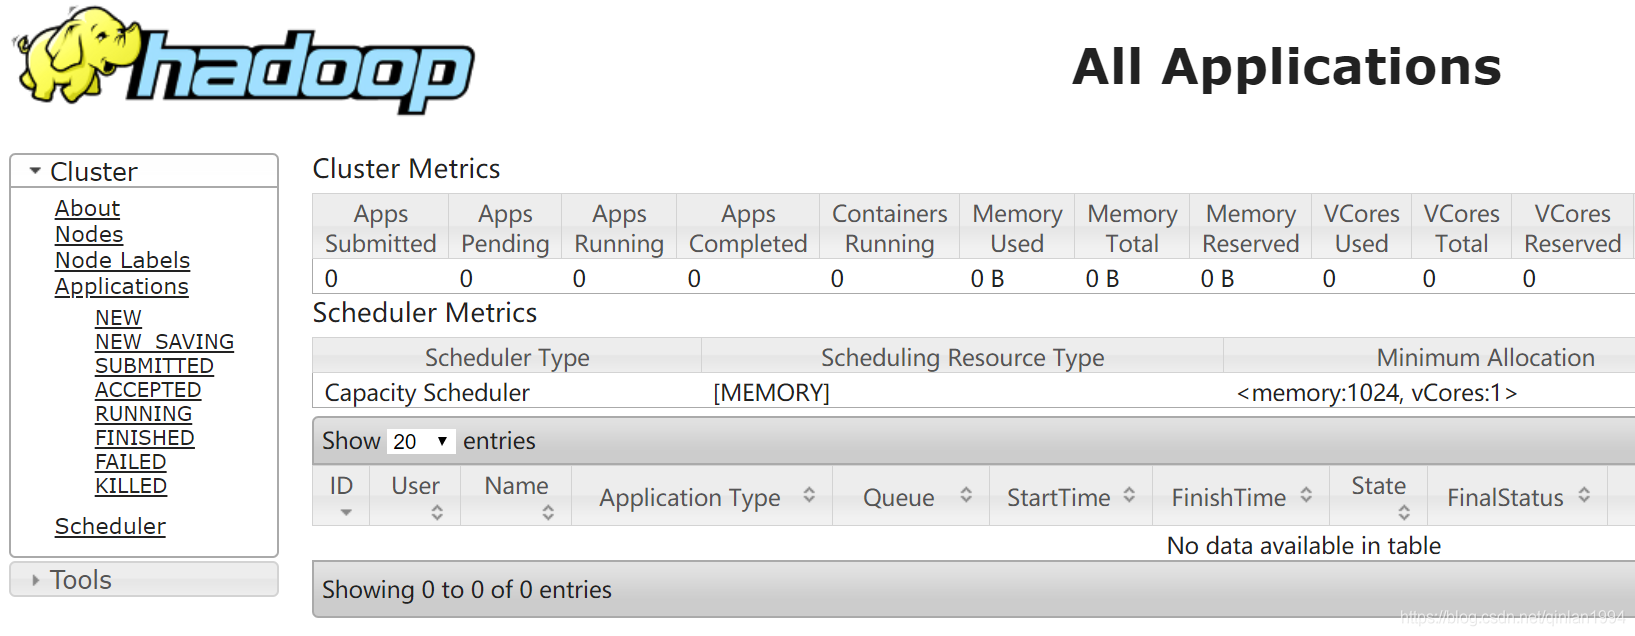
Task: Sort by StartTime arrows icon
Action: coord(1129,495)
